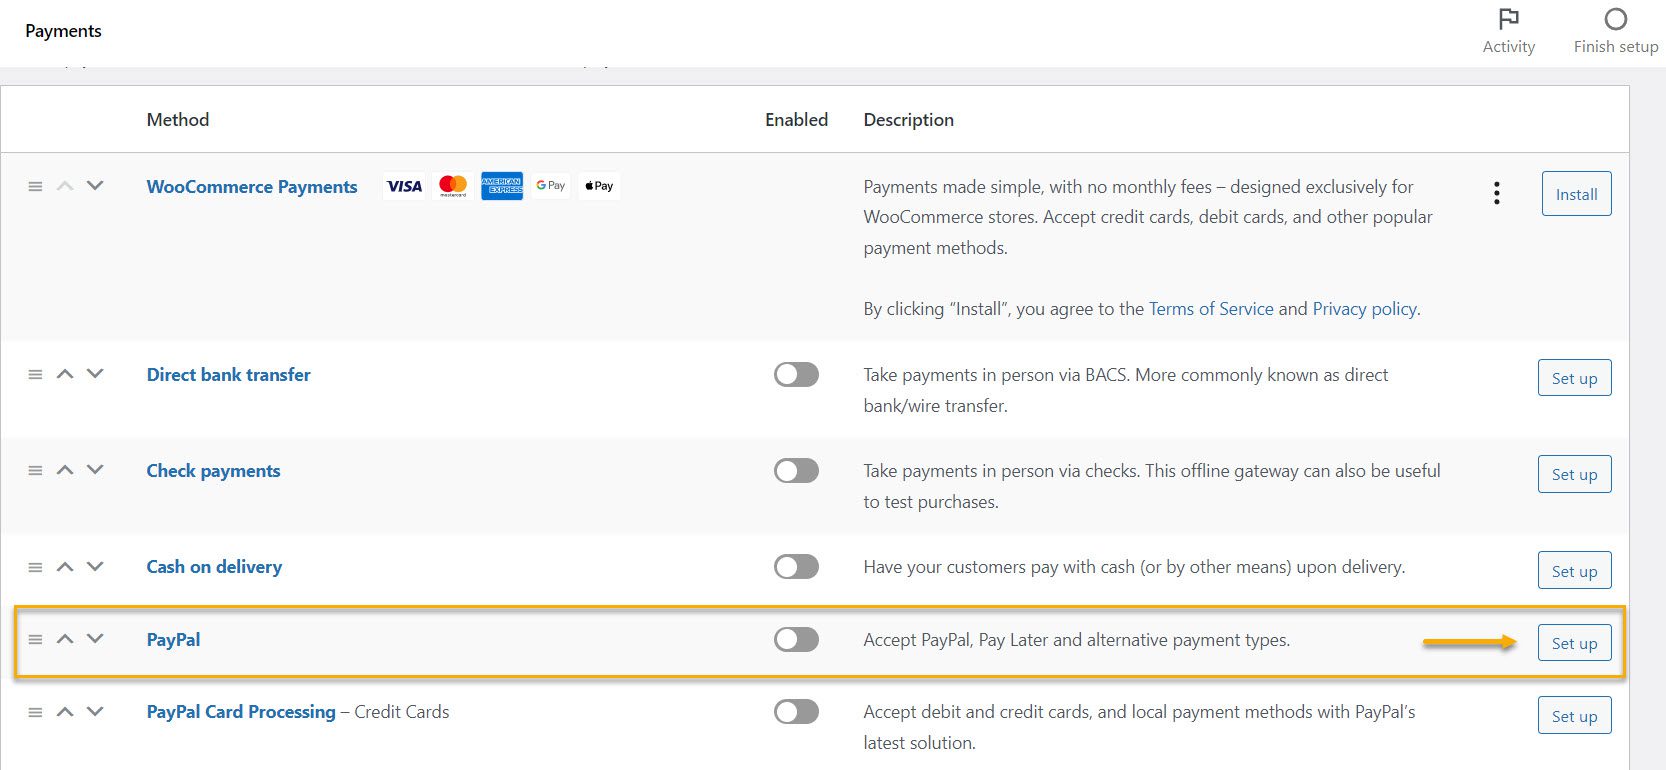The width and height of the screenshot is (1666, 770).
Task: Click the Mastercard logo
Action: click(x=453, y=186)
